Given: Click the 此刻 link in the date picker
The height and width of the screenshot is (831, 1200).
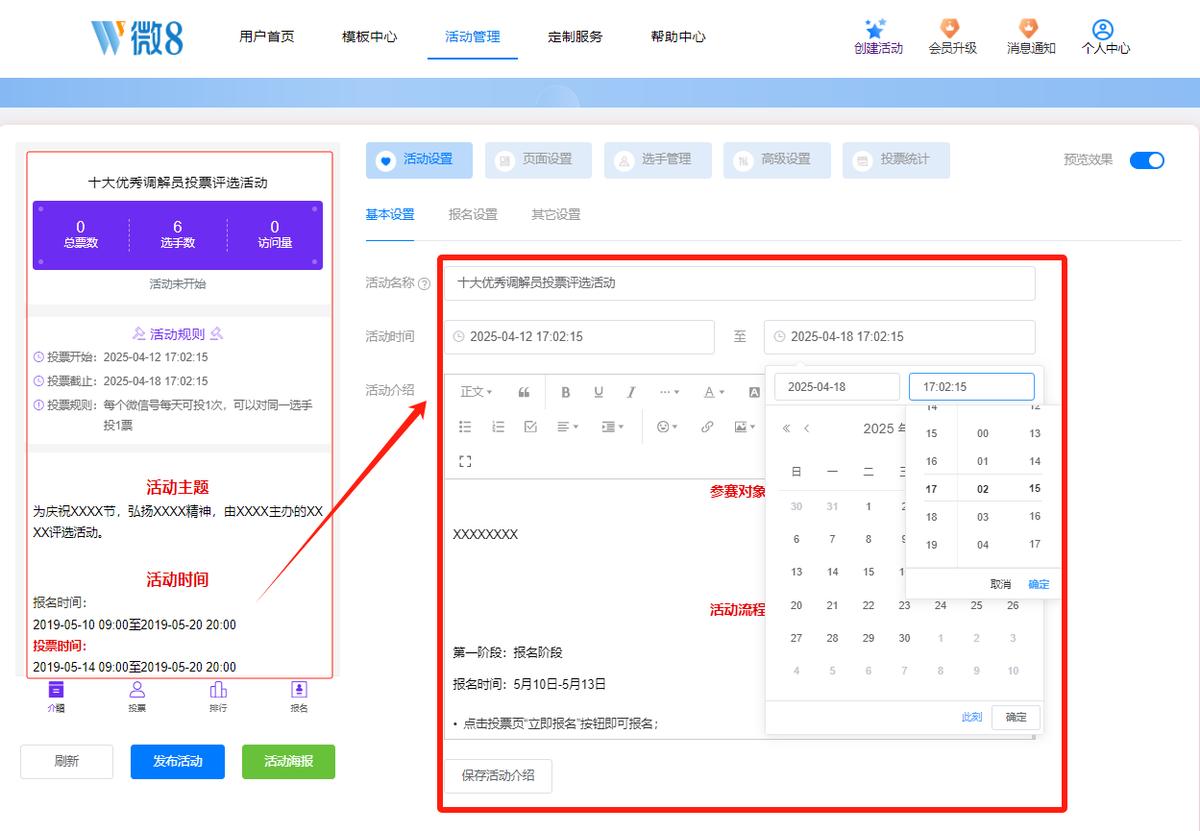Looking at the screenshot, I should [x=971, y=717].
